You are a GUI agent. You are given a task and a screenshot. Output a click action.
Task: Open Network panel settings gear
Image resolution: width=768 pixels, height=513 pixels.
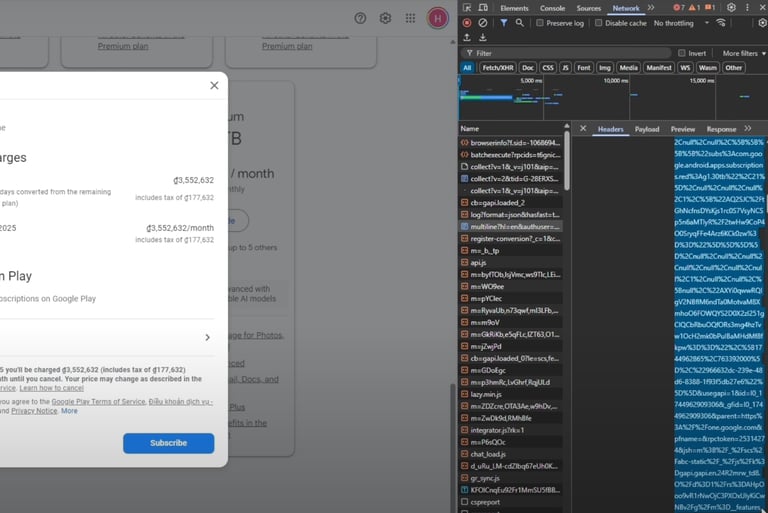pyautogui.click(x=762, y=23)
